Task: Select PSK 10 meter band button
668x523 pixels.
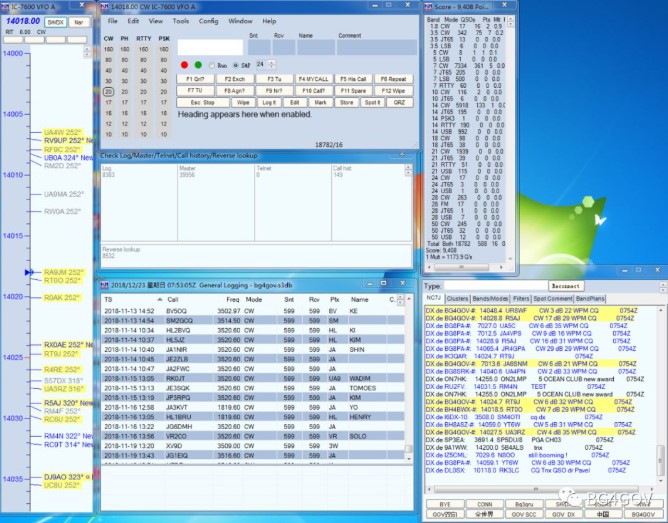Action: 164,134
